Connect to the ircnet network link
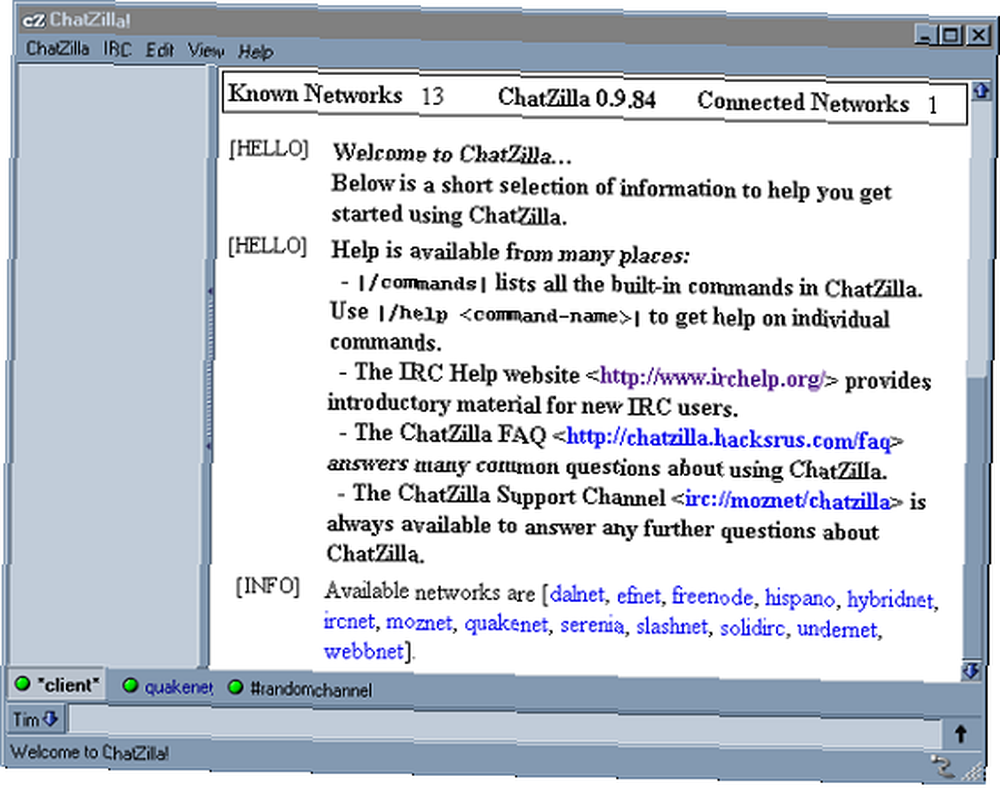The image size is (1000, 788). (x=349, y=620)
